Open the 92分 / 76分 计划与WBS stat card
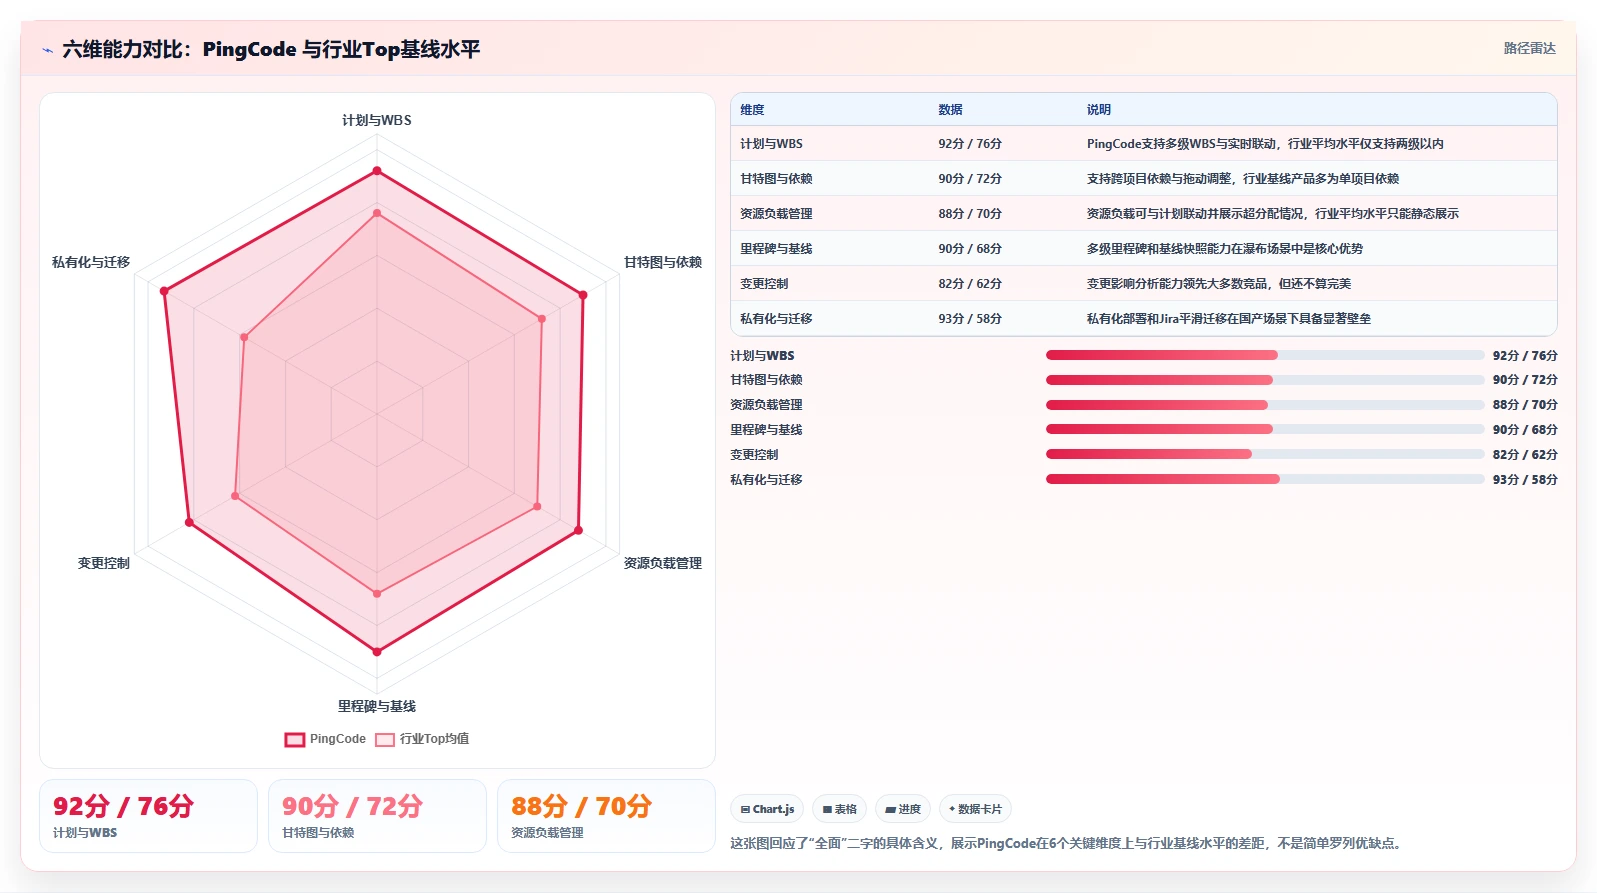1597x893 pixels. [x=148, y=816]
